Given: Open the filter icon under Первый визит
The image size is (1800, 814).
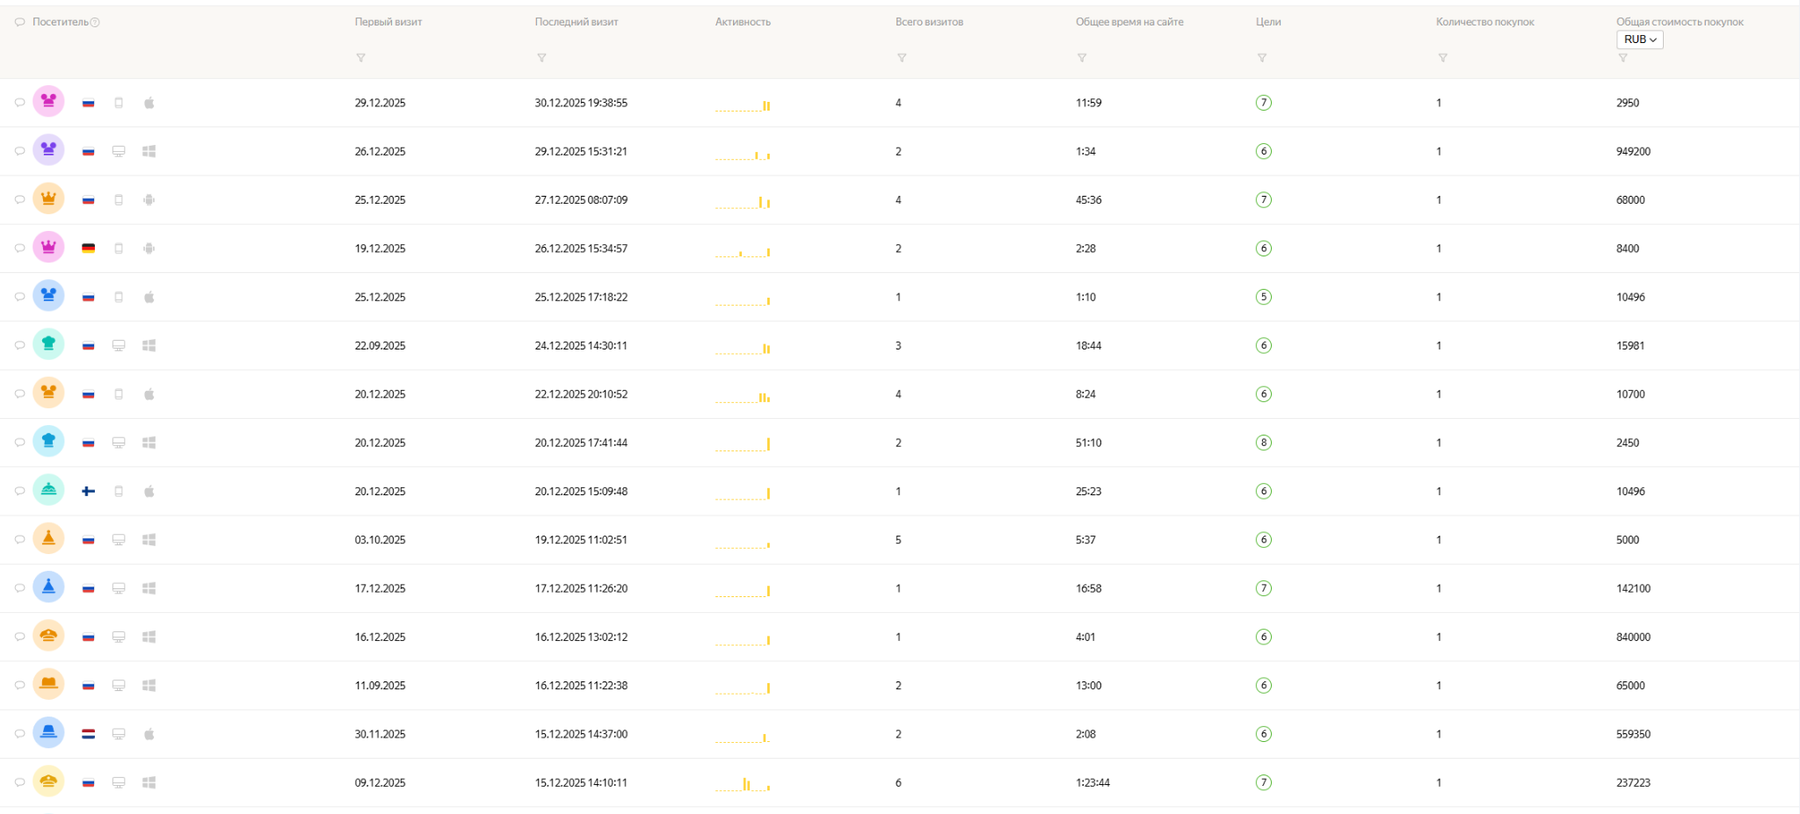Looking at the screenshot, I should (x=361, y=58).
